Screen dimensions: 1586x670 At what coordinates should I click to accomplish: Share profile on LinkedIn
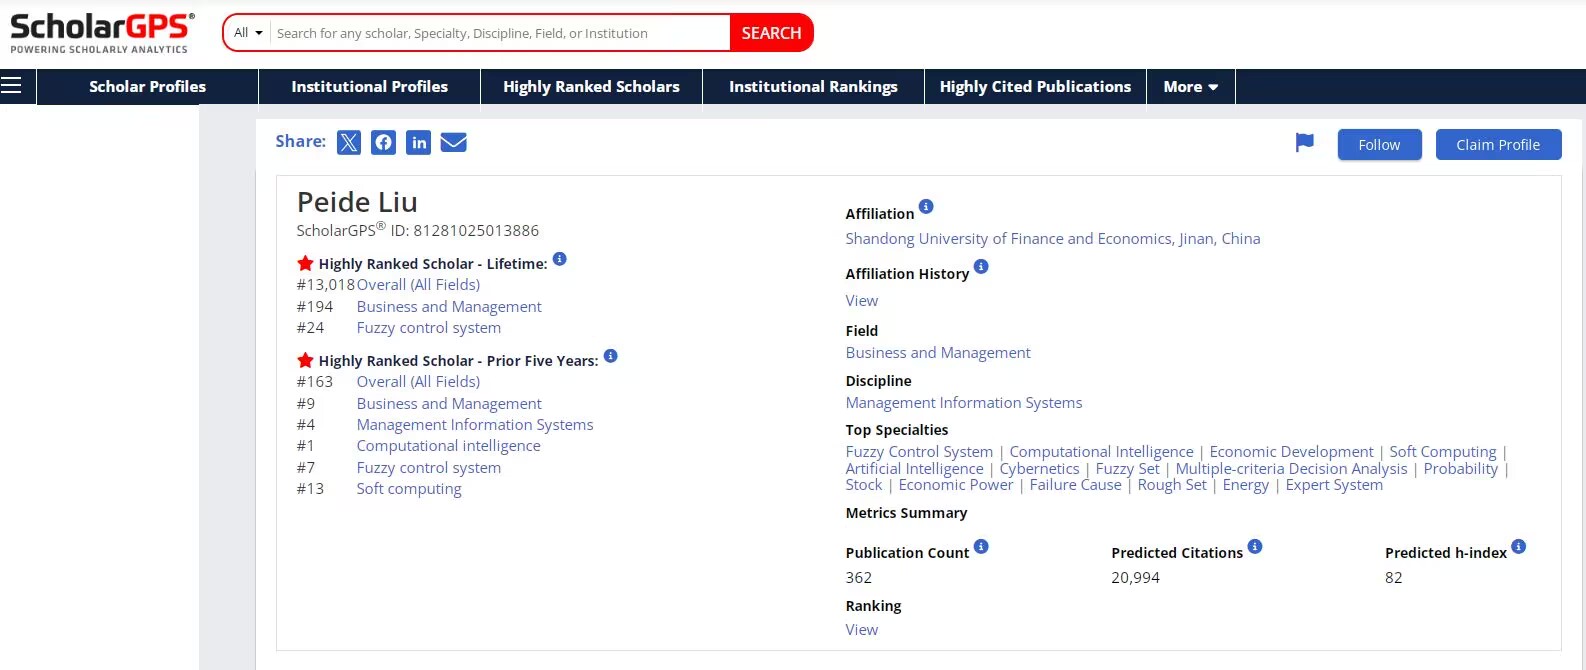(419, 142)
